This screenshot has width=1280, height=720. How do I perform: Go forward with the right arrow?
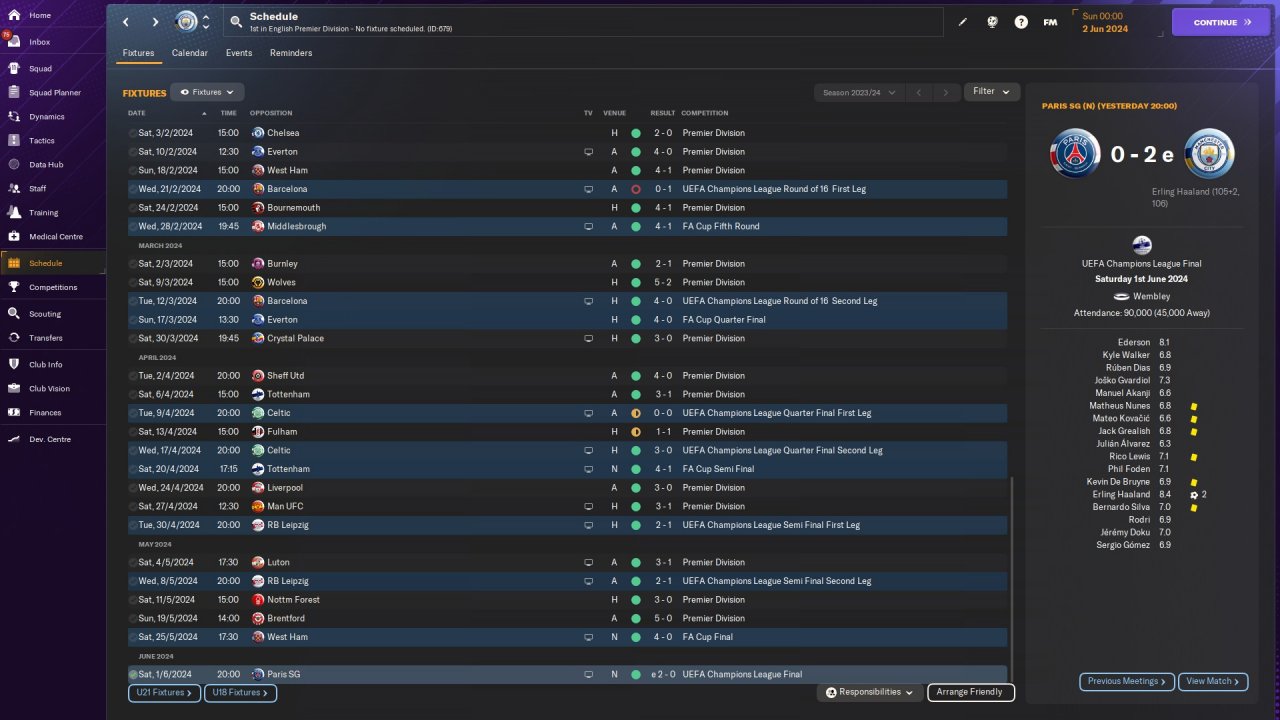[155, 22]
